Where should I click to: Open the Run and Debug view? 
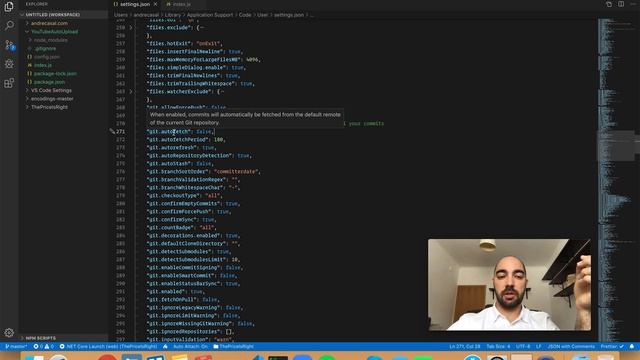[9, 64]
